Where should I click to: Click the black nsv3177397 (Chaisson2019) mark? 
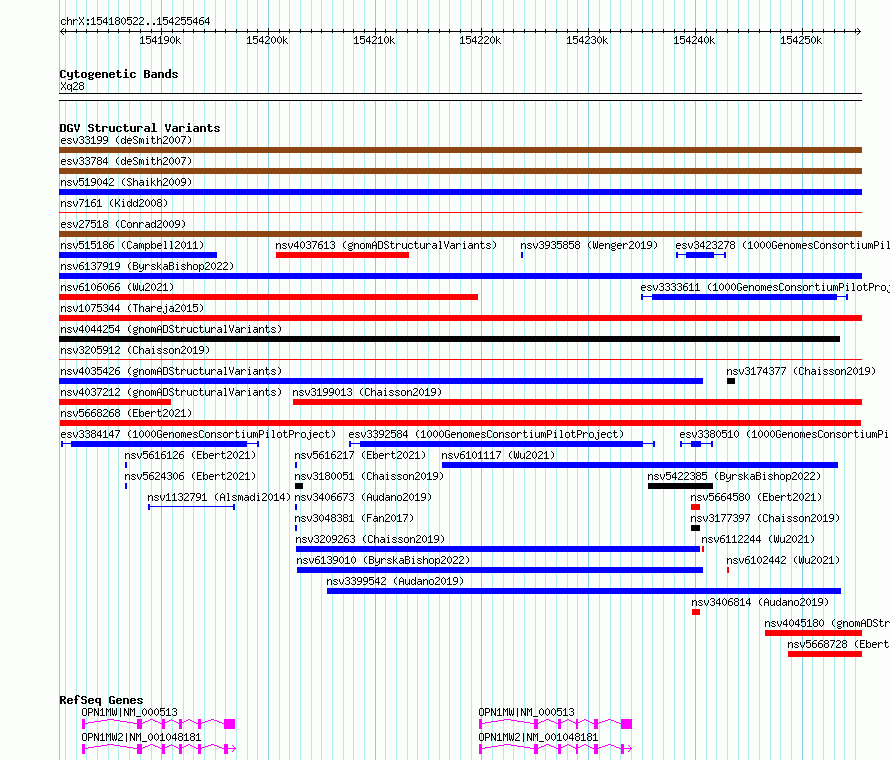[695, 528]
